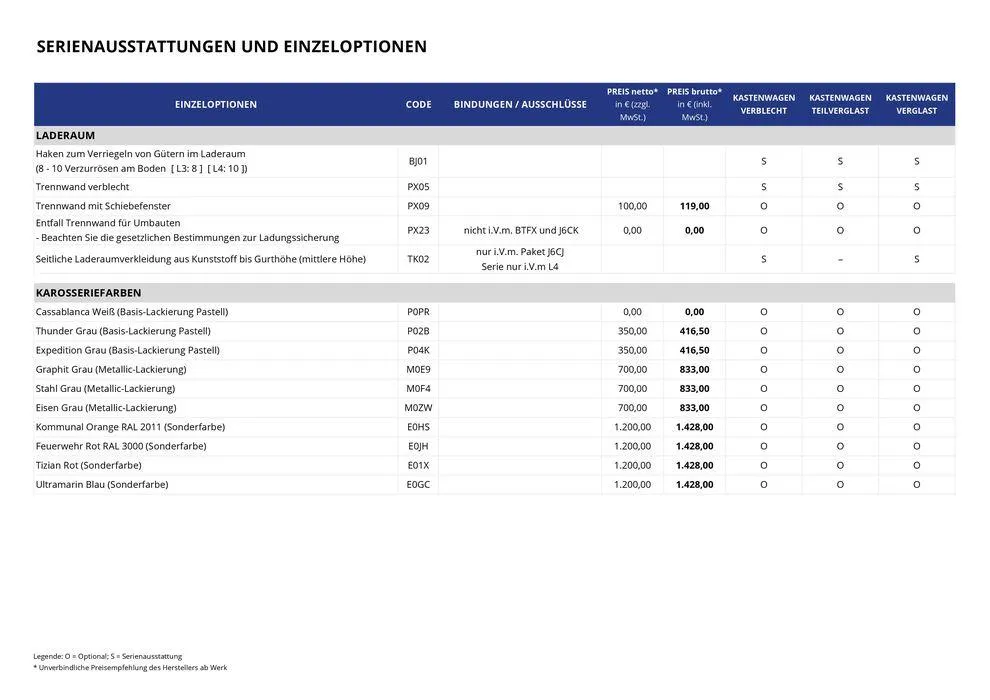Select the 'LADERAUM' section heading
990x700 pixels.
pyautogui.click(x=66, y=135)
